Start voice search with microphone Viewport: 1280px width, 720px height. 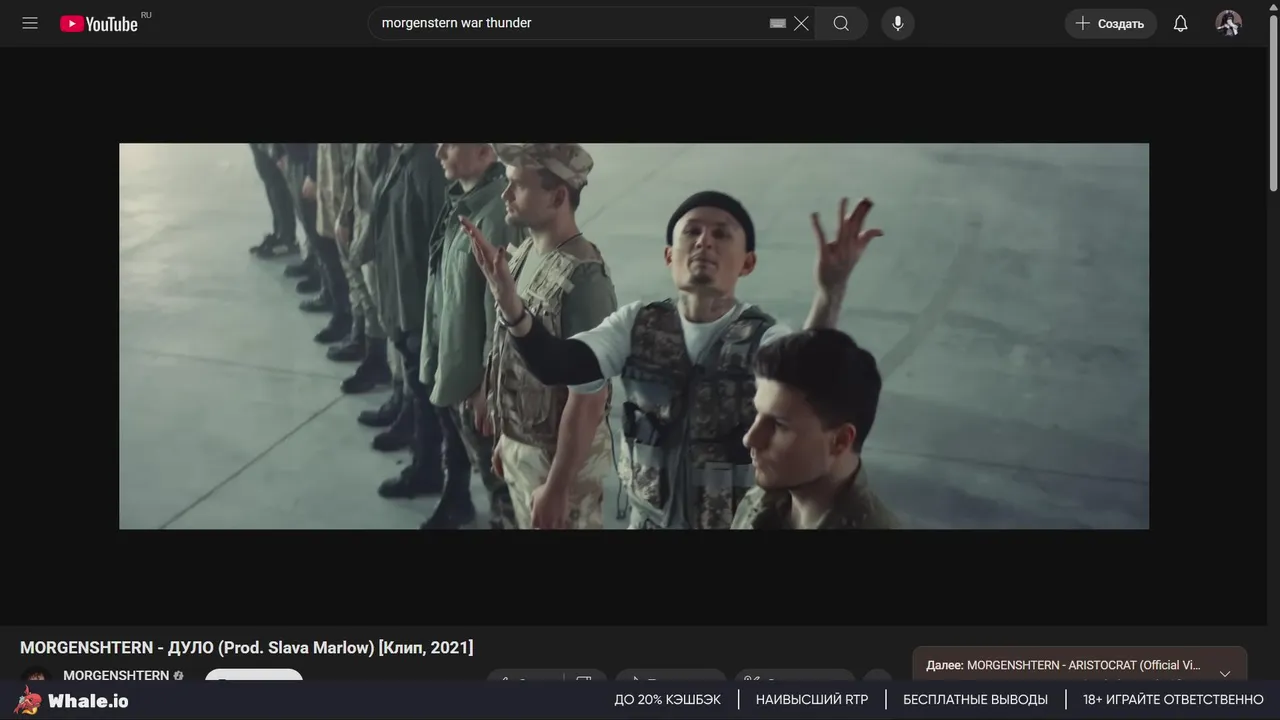point(898,23)
